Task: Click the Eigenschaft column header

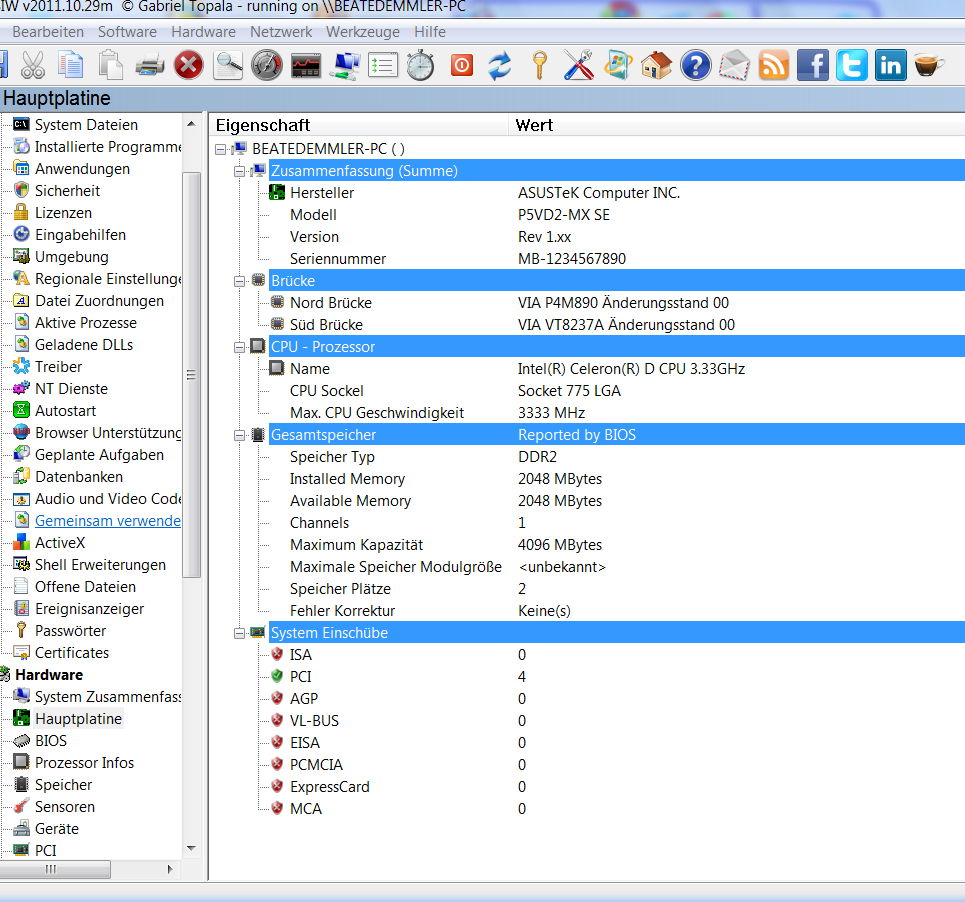Action: click(x=359, y=125)
